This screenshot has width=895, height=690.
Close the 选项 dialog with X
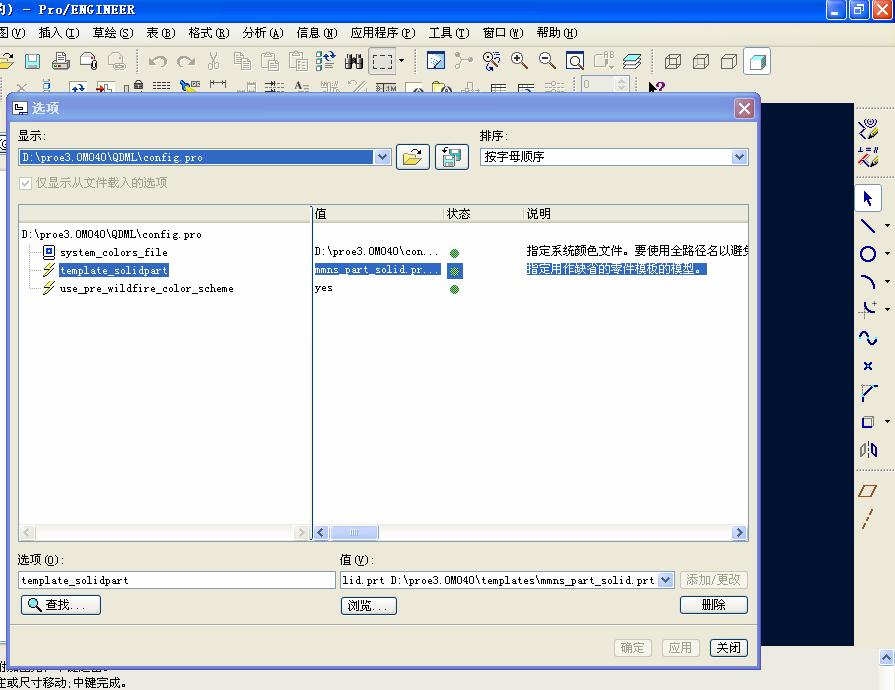744,108
